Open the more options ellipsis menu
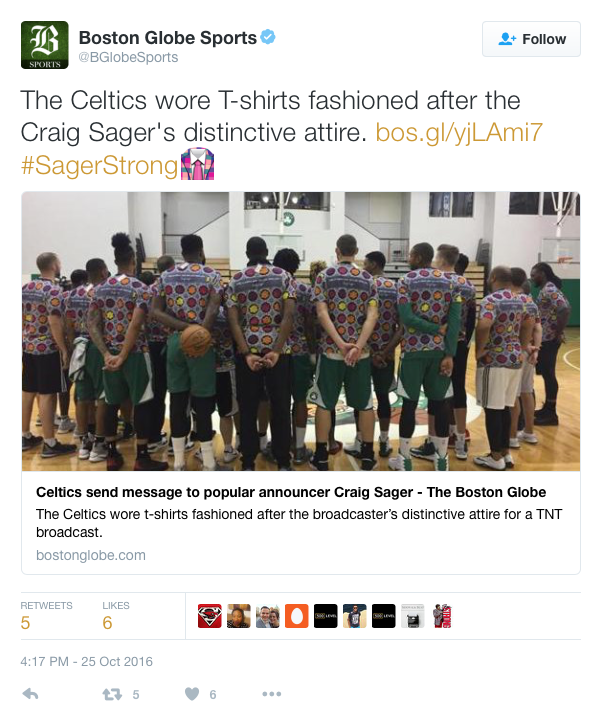The width and height of the screenshot is (605, 724). (272, 694)
